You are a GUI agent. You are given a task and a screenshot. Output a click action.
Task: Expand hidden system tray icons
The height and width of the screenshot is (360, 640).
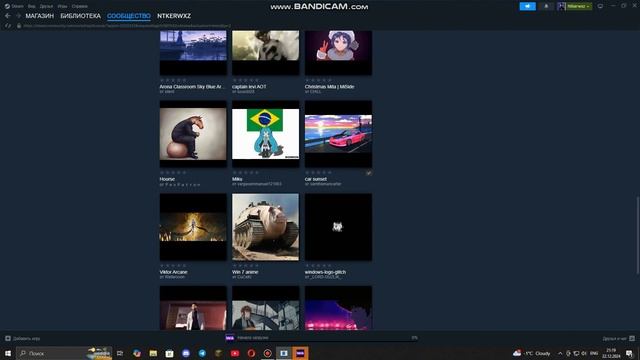tap(560, 353)
